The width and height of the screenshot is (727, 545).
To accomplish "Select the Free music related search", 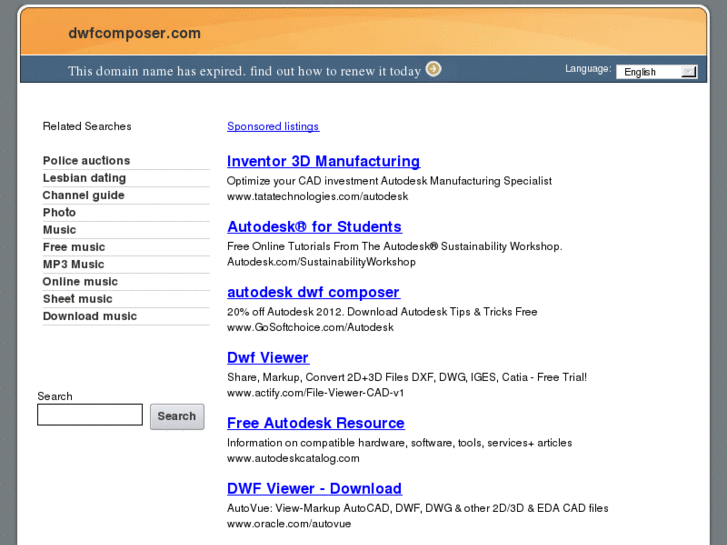I will pyautogui.click(x=74, y=247).
